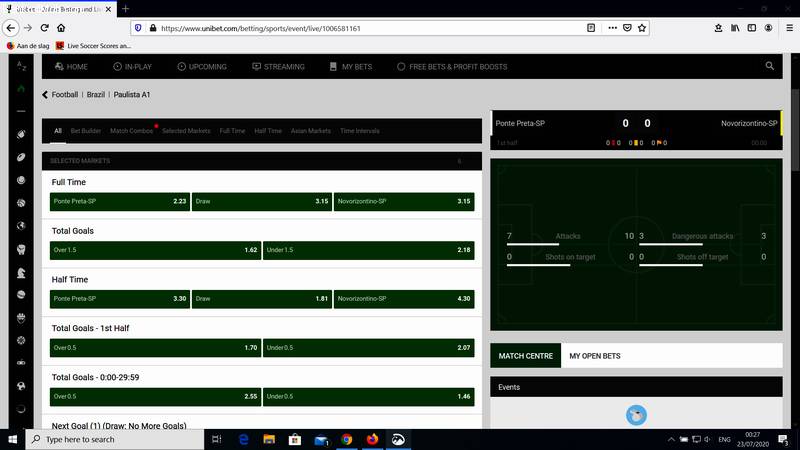Viewport: 800px width, 450px height.
Task: Open Task View on taskbar
Action: pyautogui.click(x=216, y=439)
